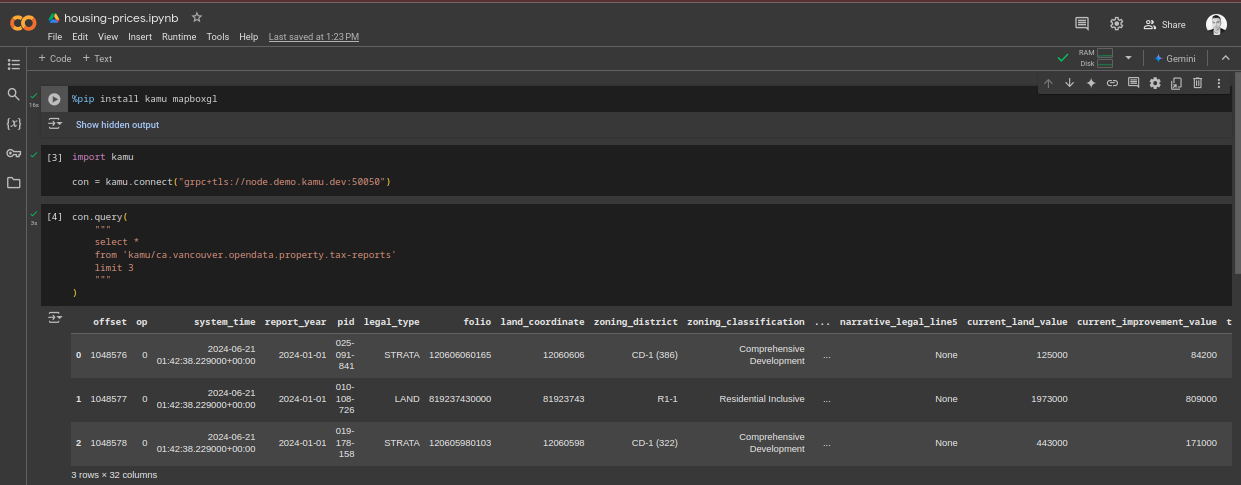The width and height of the screenshot is (1241, 485).
Task: Open the RAM/Disk connection dropdown arrow
Action: pos(1128,58)
